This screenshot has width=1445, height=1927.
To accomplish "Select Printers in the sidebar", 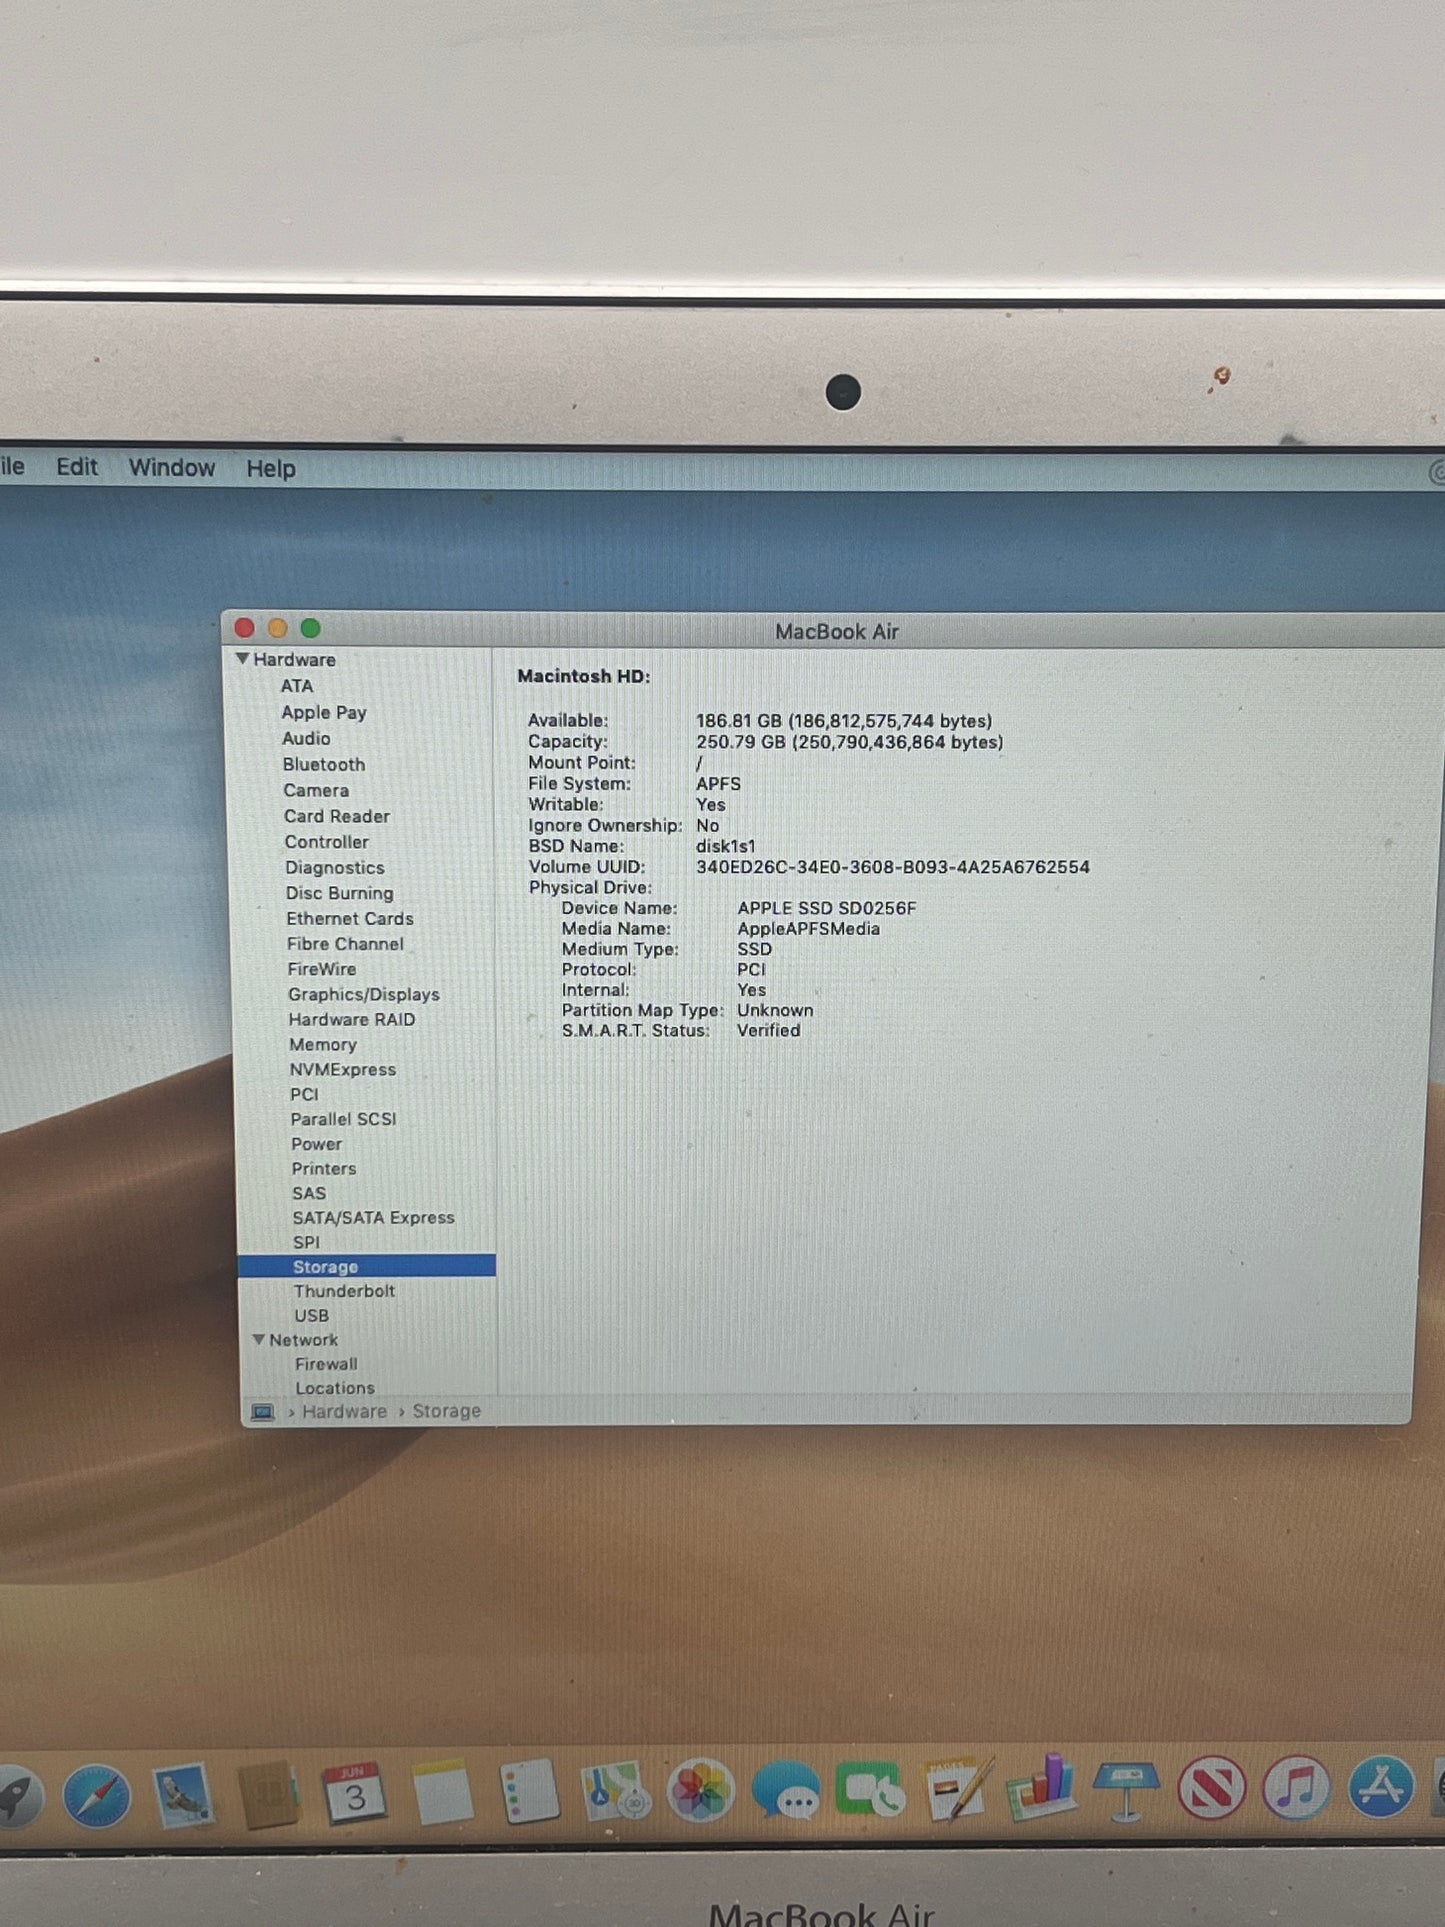I will tap(324, 1168).
